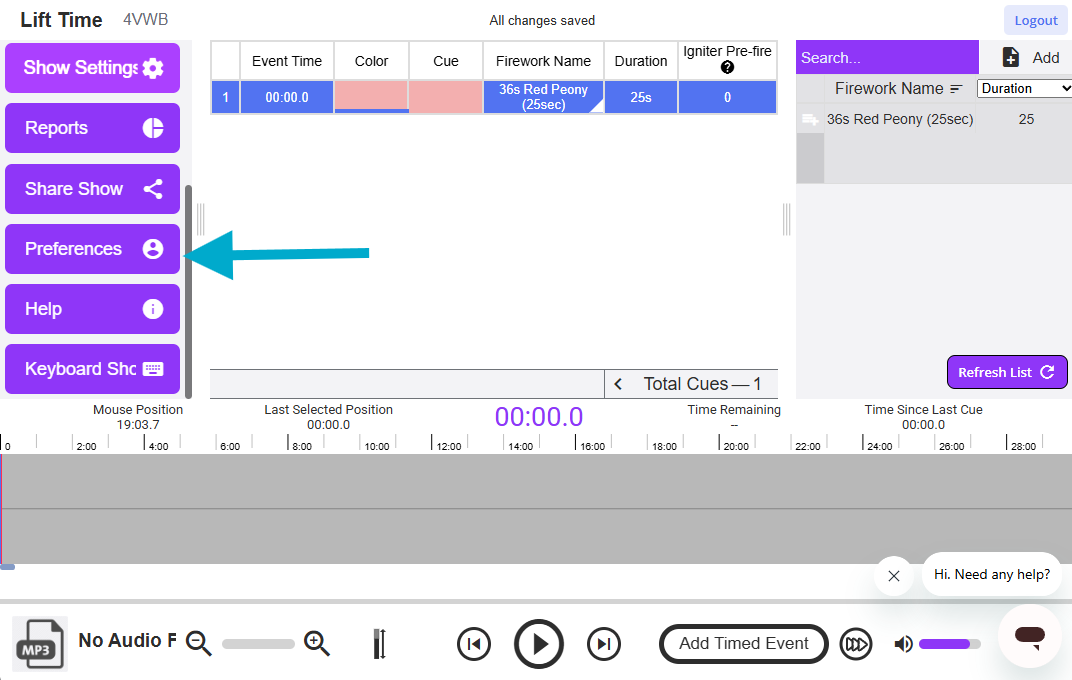Click the Refresh List button
This screenshot has width=1072, height=680.
pos(1006,372)
